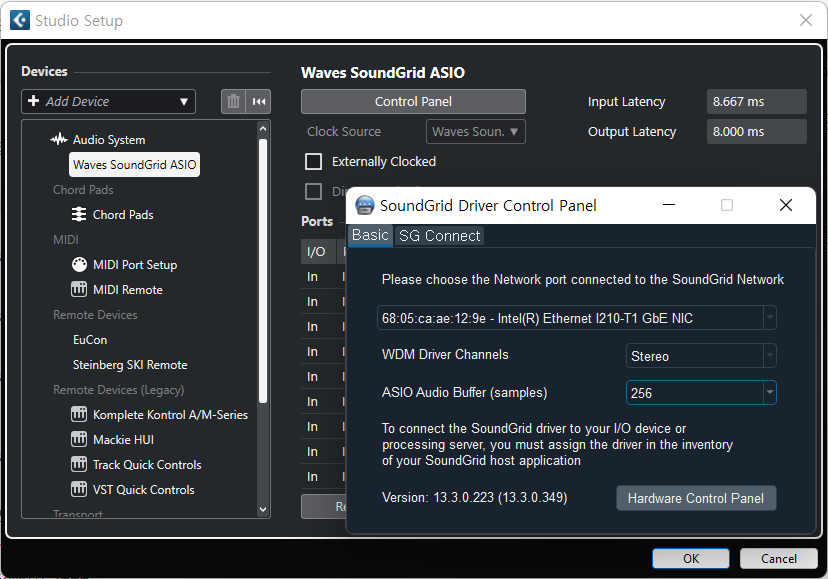The width and height of the screenshot is (828, 579).
Task: Click the MIDI Port Setup connector icon
Action: [79, 265]
